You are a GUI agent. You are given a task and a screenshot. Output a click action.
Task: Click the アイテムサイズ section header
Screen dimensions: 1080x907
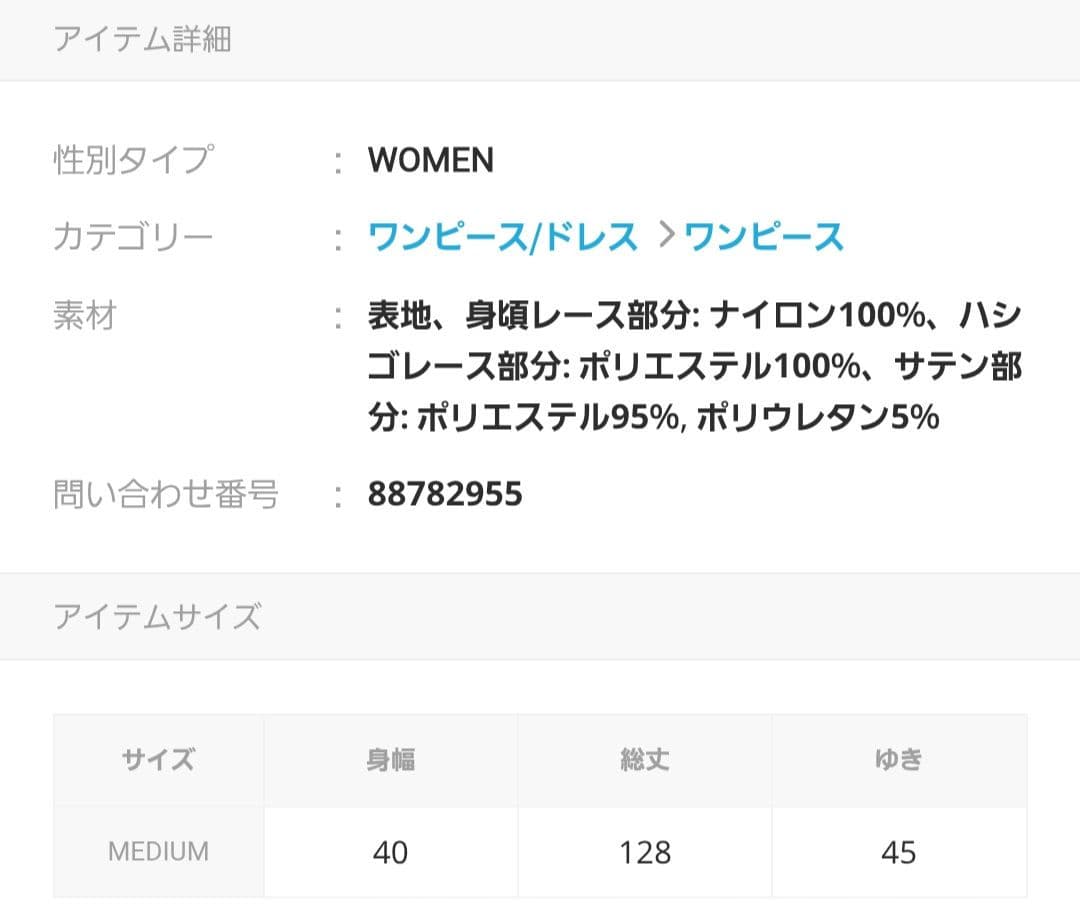point(157,616)
